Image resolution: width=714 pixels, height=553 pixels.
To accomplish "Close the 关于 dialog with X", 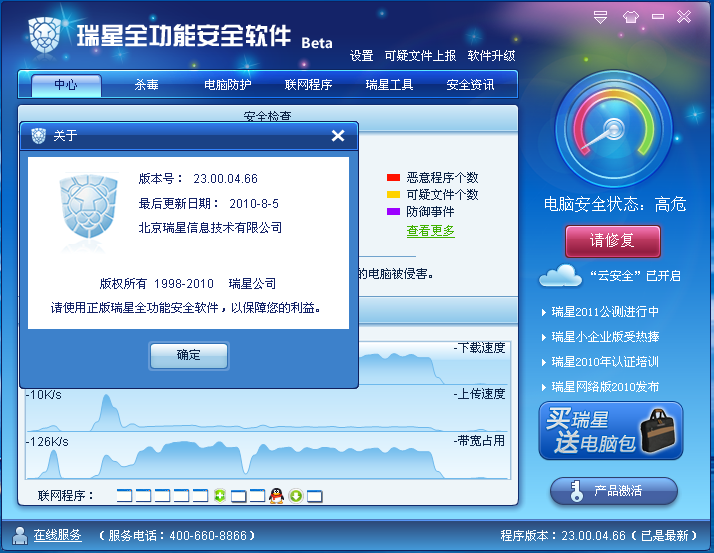I will 338,135.
